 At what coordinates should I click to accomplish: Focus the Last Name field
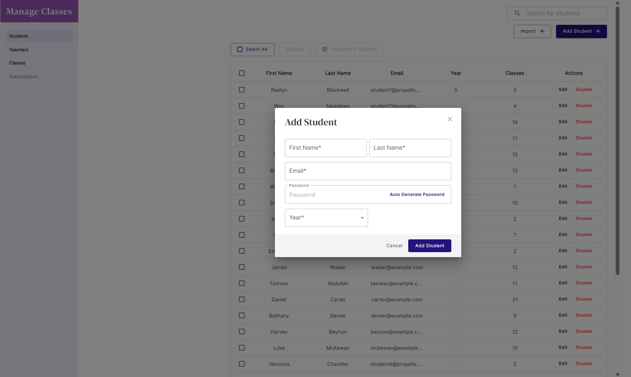[x=410, y=148]
